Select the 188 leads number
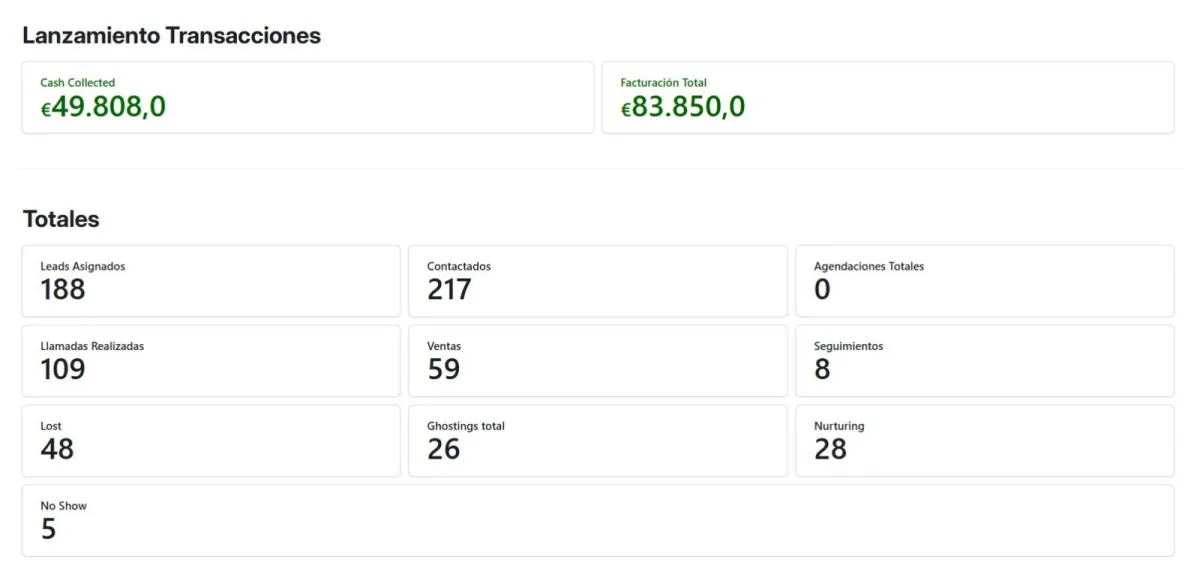The height and width of the screenshot is (568, 1200). [62, 290]
